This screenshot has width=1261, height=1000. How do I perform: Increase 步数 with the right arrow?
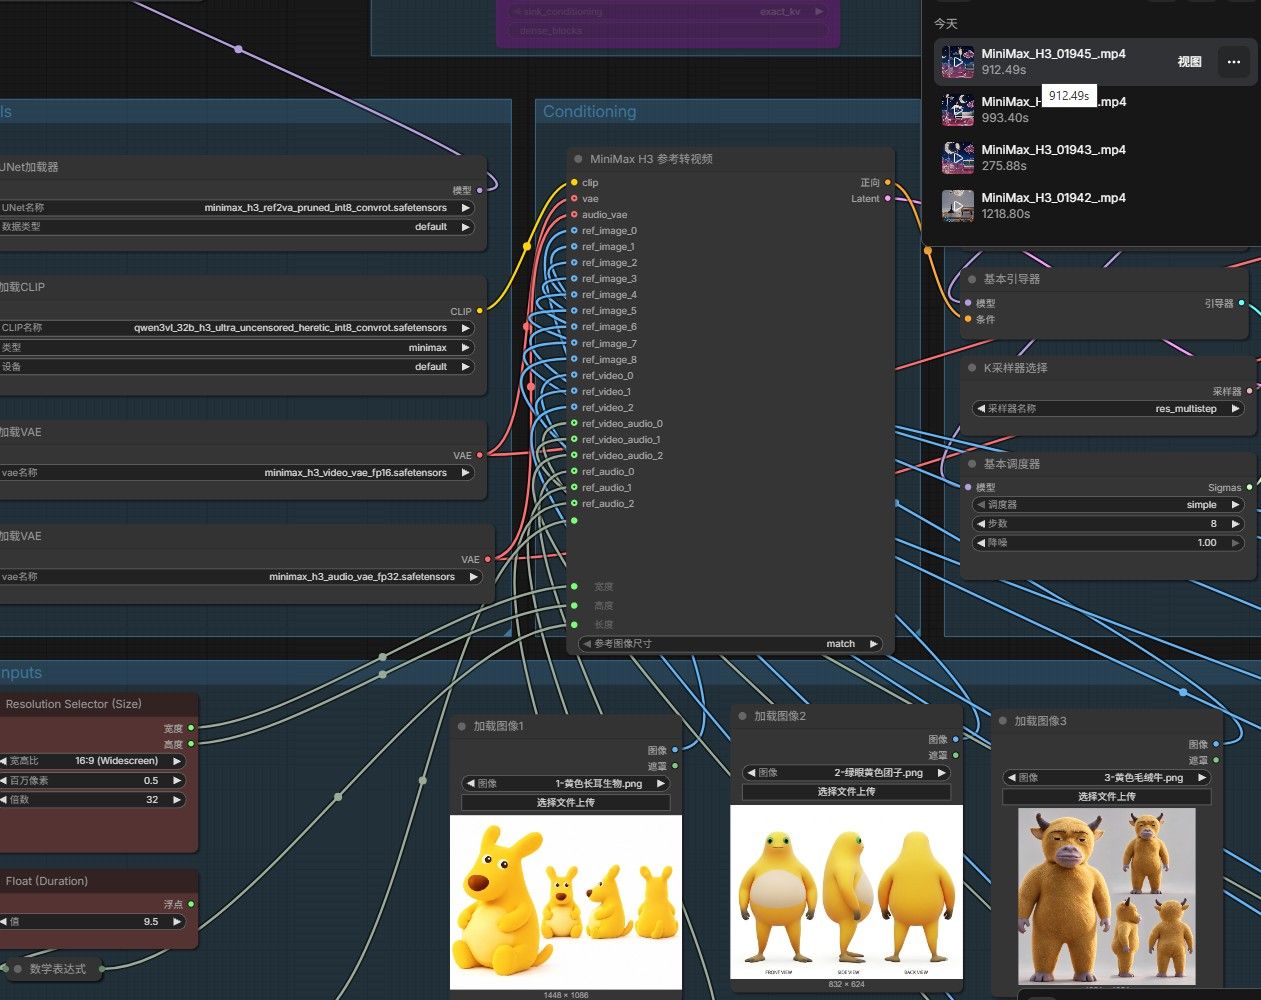pos(1236,524)
